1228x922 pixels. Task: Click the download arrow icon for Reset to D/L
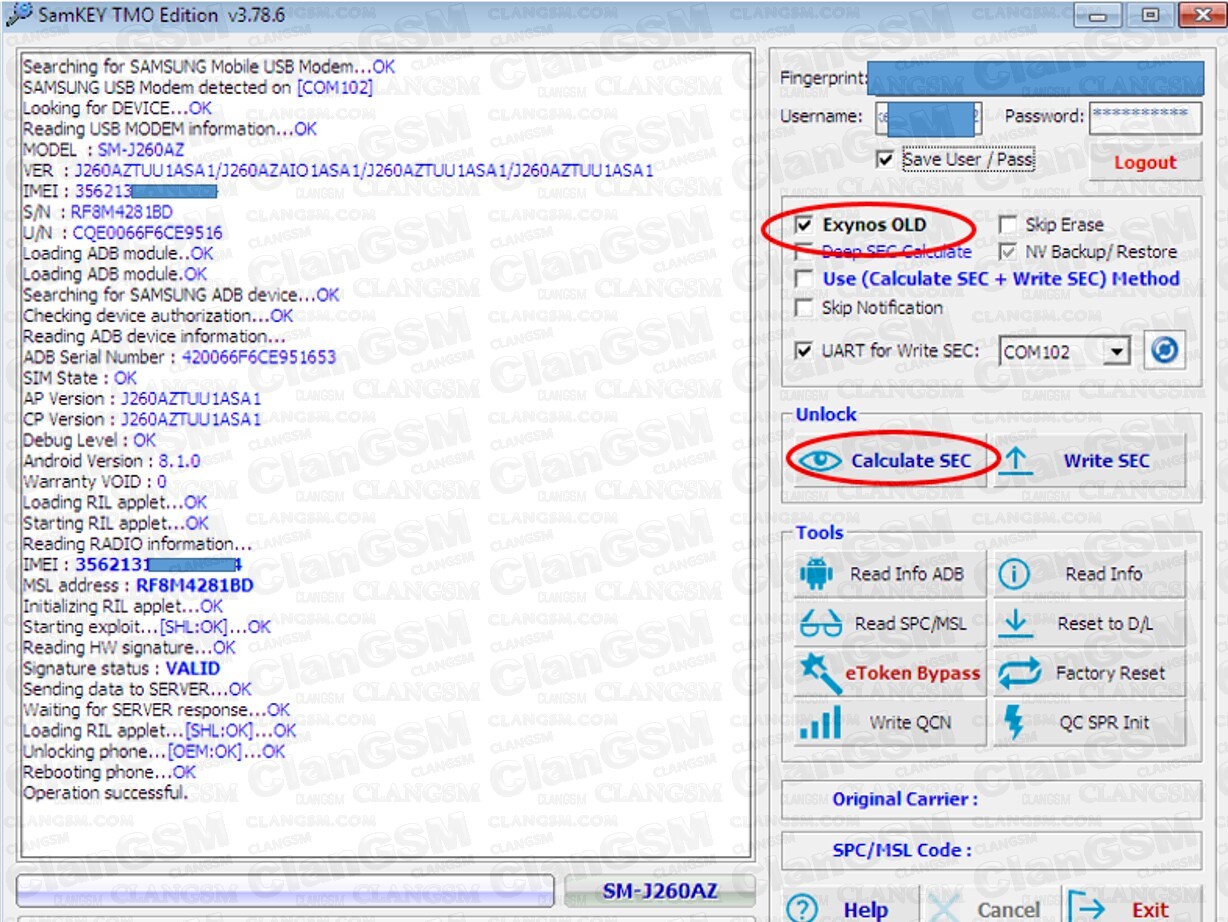pyautogui.click(x=1016, y=624)
